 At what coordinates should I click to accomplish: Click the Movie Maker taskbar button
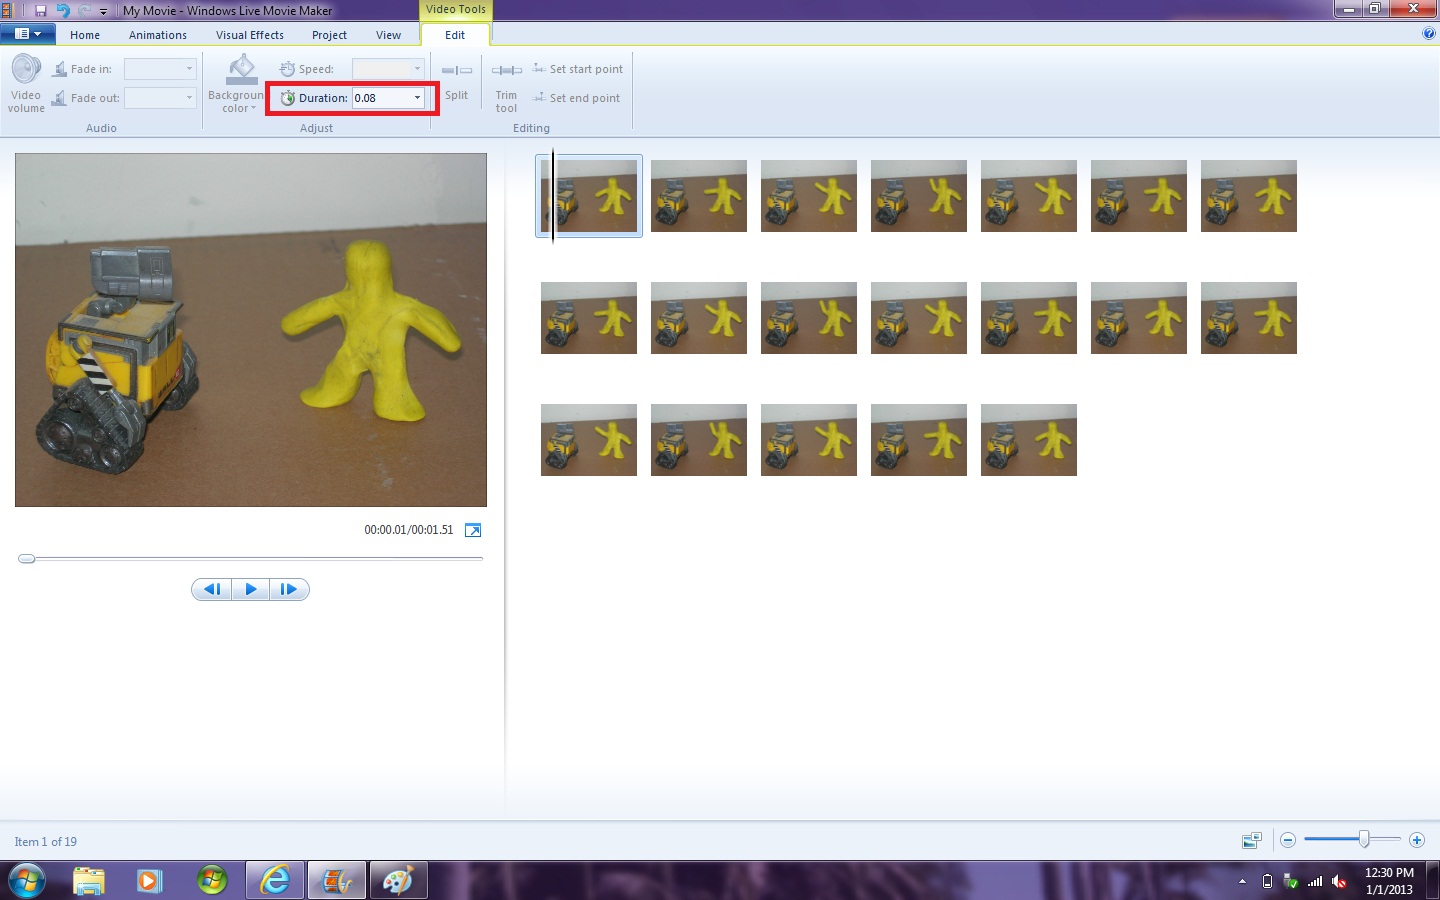[336, 881]
